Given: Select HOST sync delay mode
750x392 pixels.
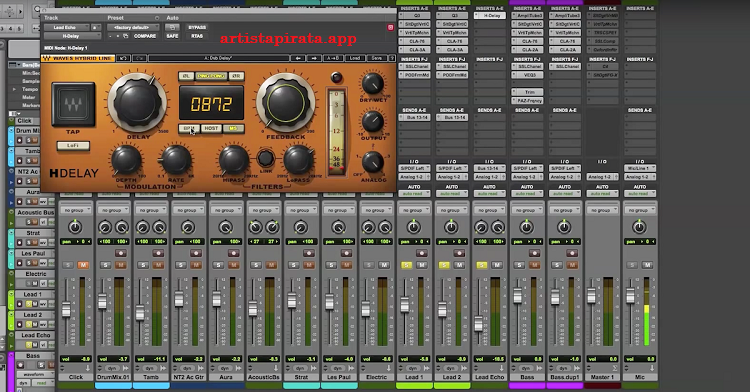Looking at the screenshot, I should [x=211, y=129].
